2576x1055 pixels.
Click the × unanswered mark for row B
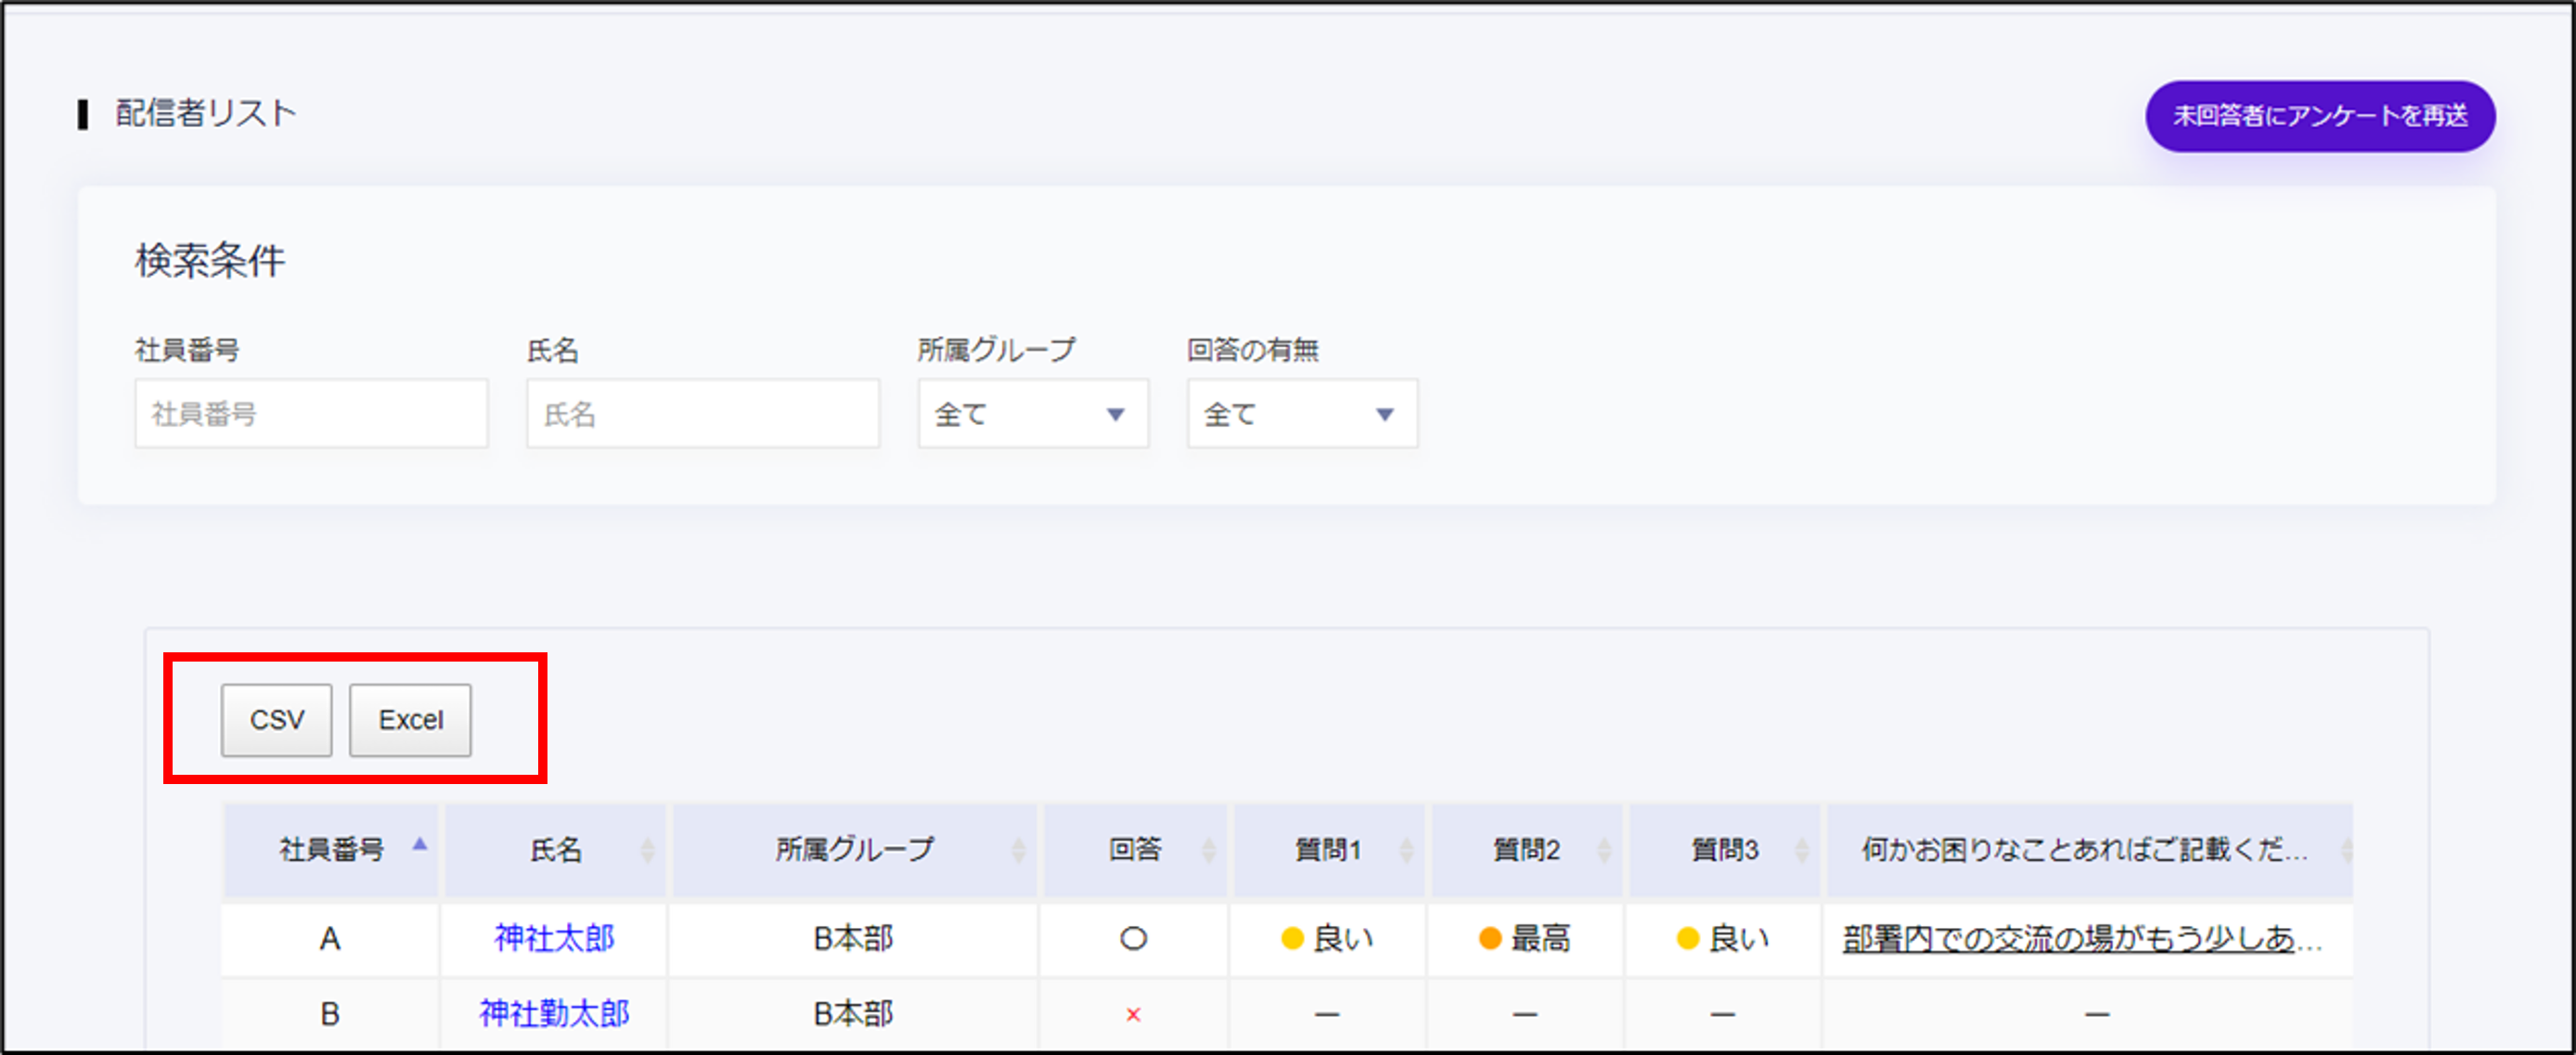pos(1133,1015)
